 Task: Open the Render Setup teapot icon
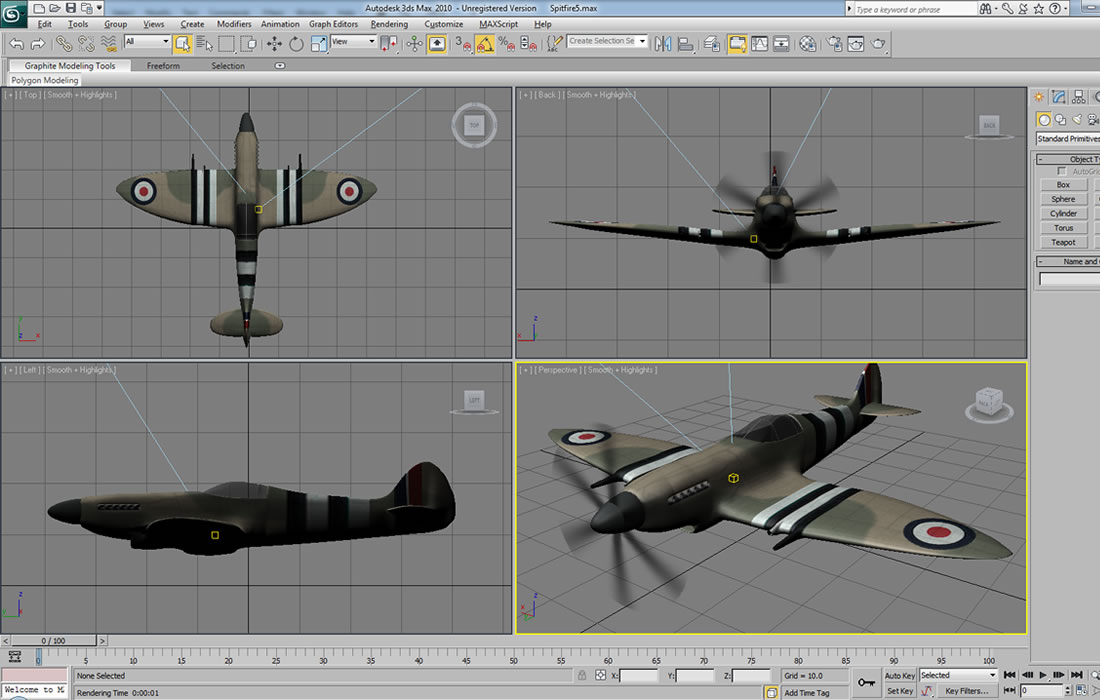(x=832, y=43)
